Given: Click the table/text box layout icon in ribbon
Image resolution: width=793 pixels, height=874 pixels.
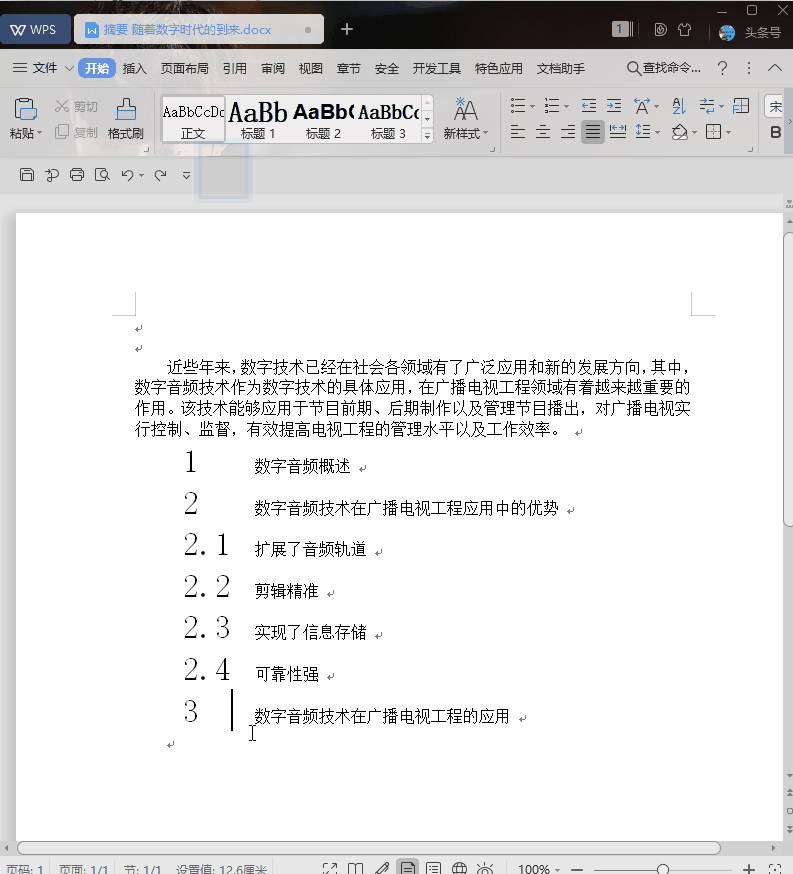Looking at the screenshot, I should [x=741, y=105].
